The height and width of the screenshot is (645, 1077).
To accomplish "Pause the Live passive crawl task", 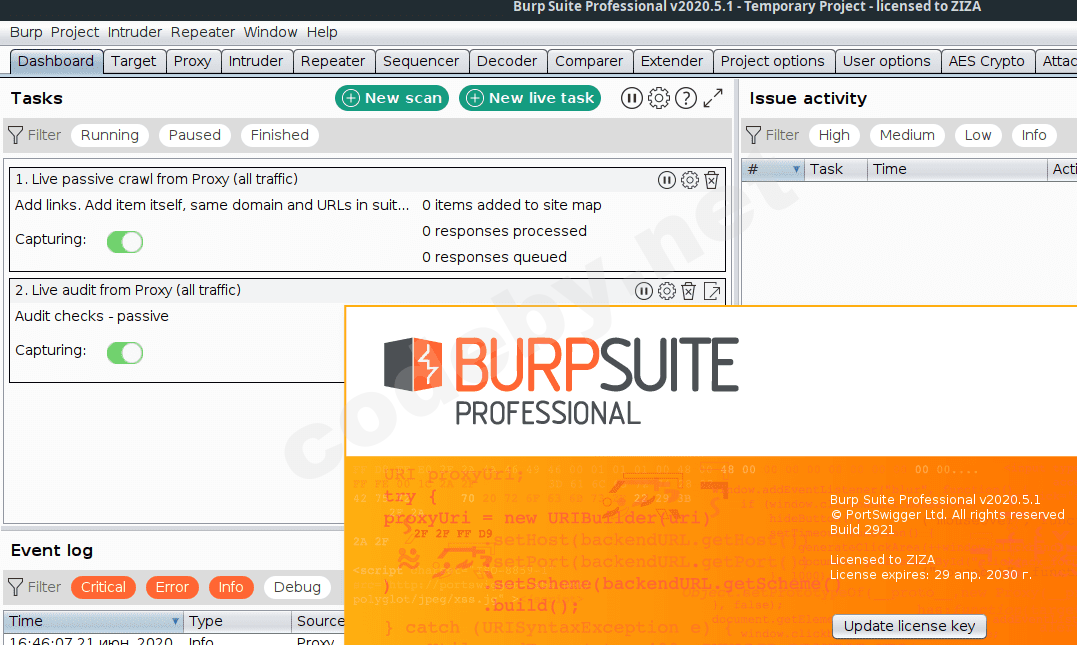I will tap(666, 180).
